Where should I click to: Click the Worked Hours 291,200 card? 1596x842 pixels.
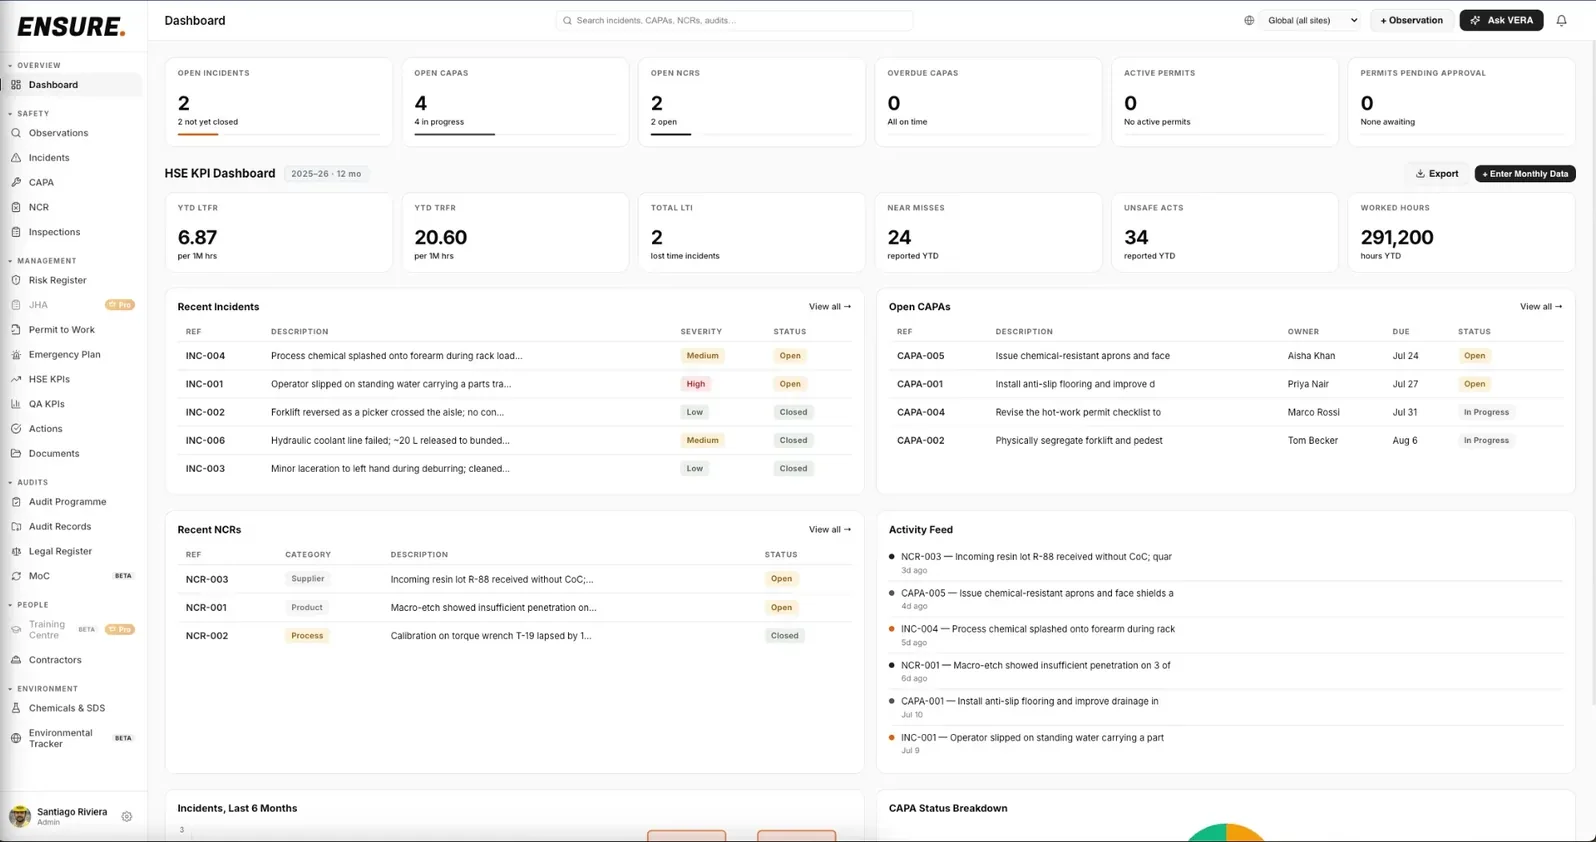click(1461, 232)
